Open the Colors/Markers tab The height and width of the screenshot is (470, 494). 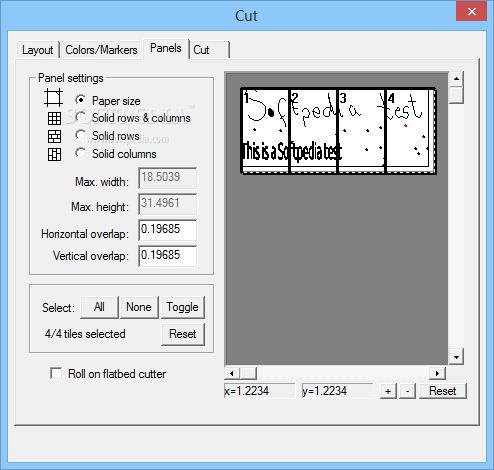pos(101,50)
